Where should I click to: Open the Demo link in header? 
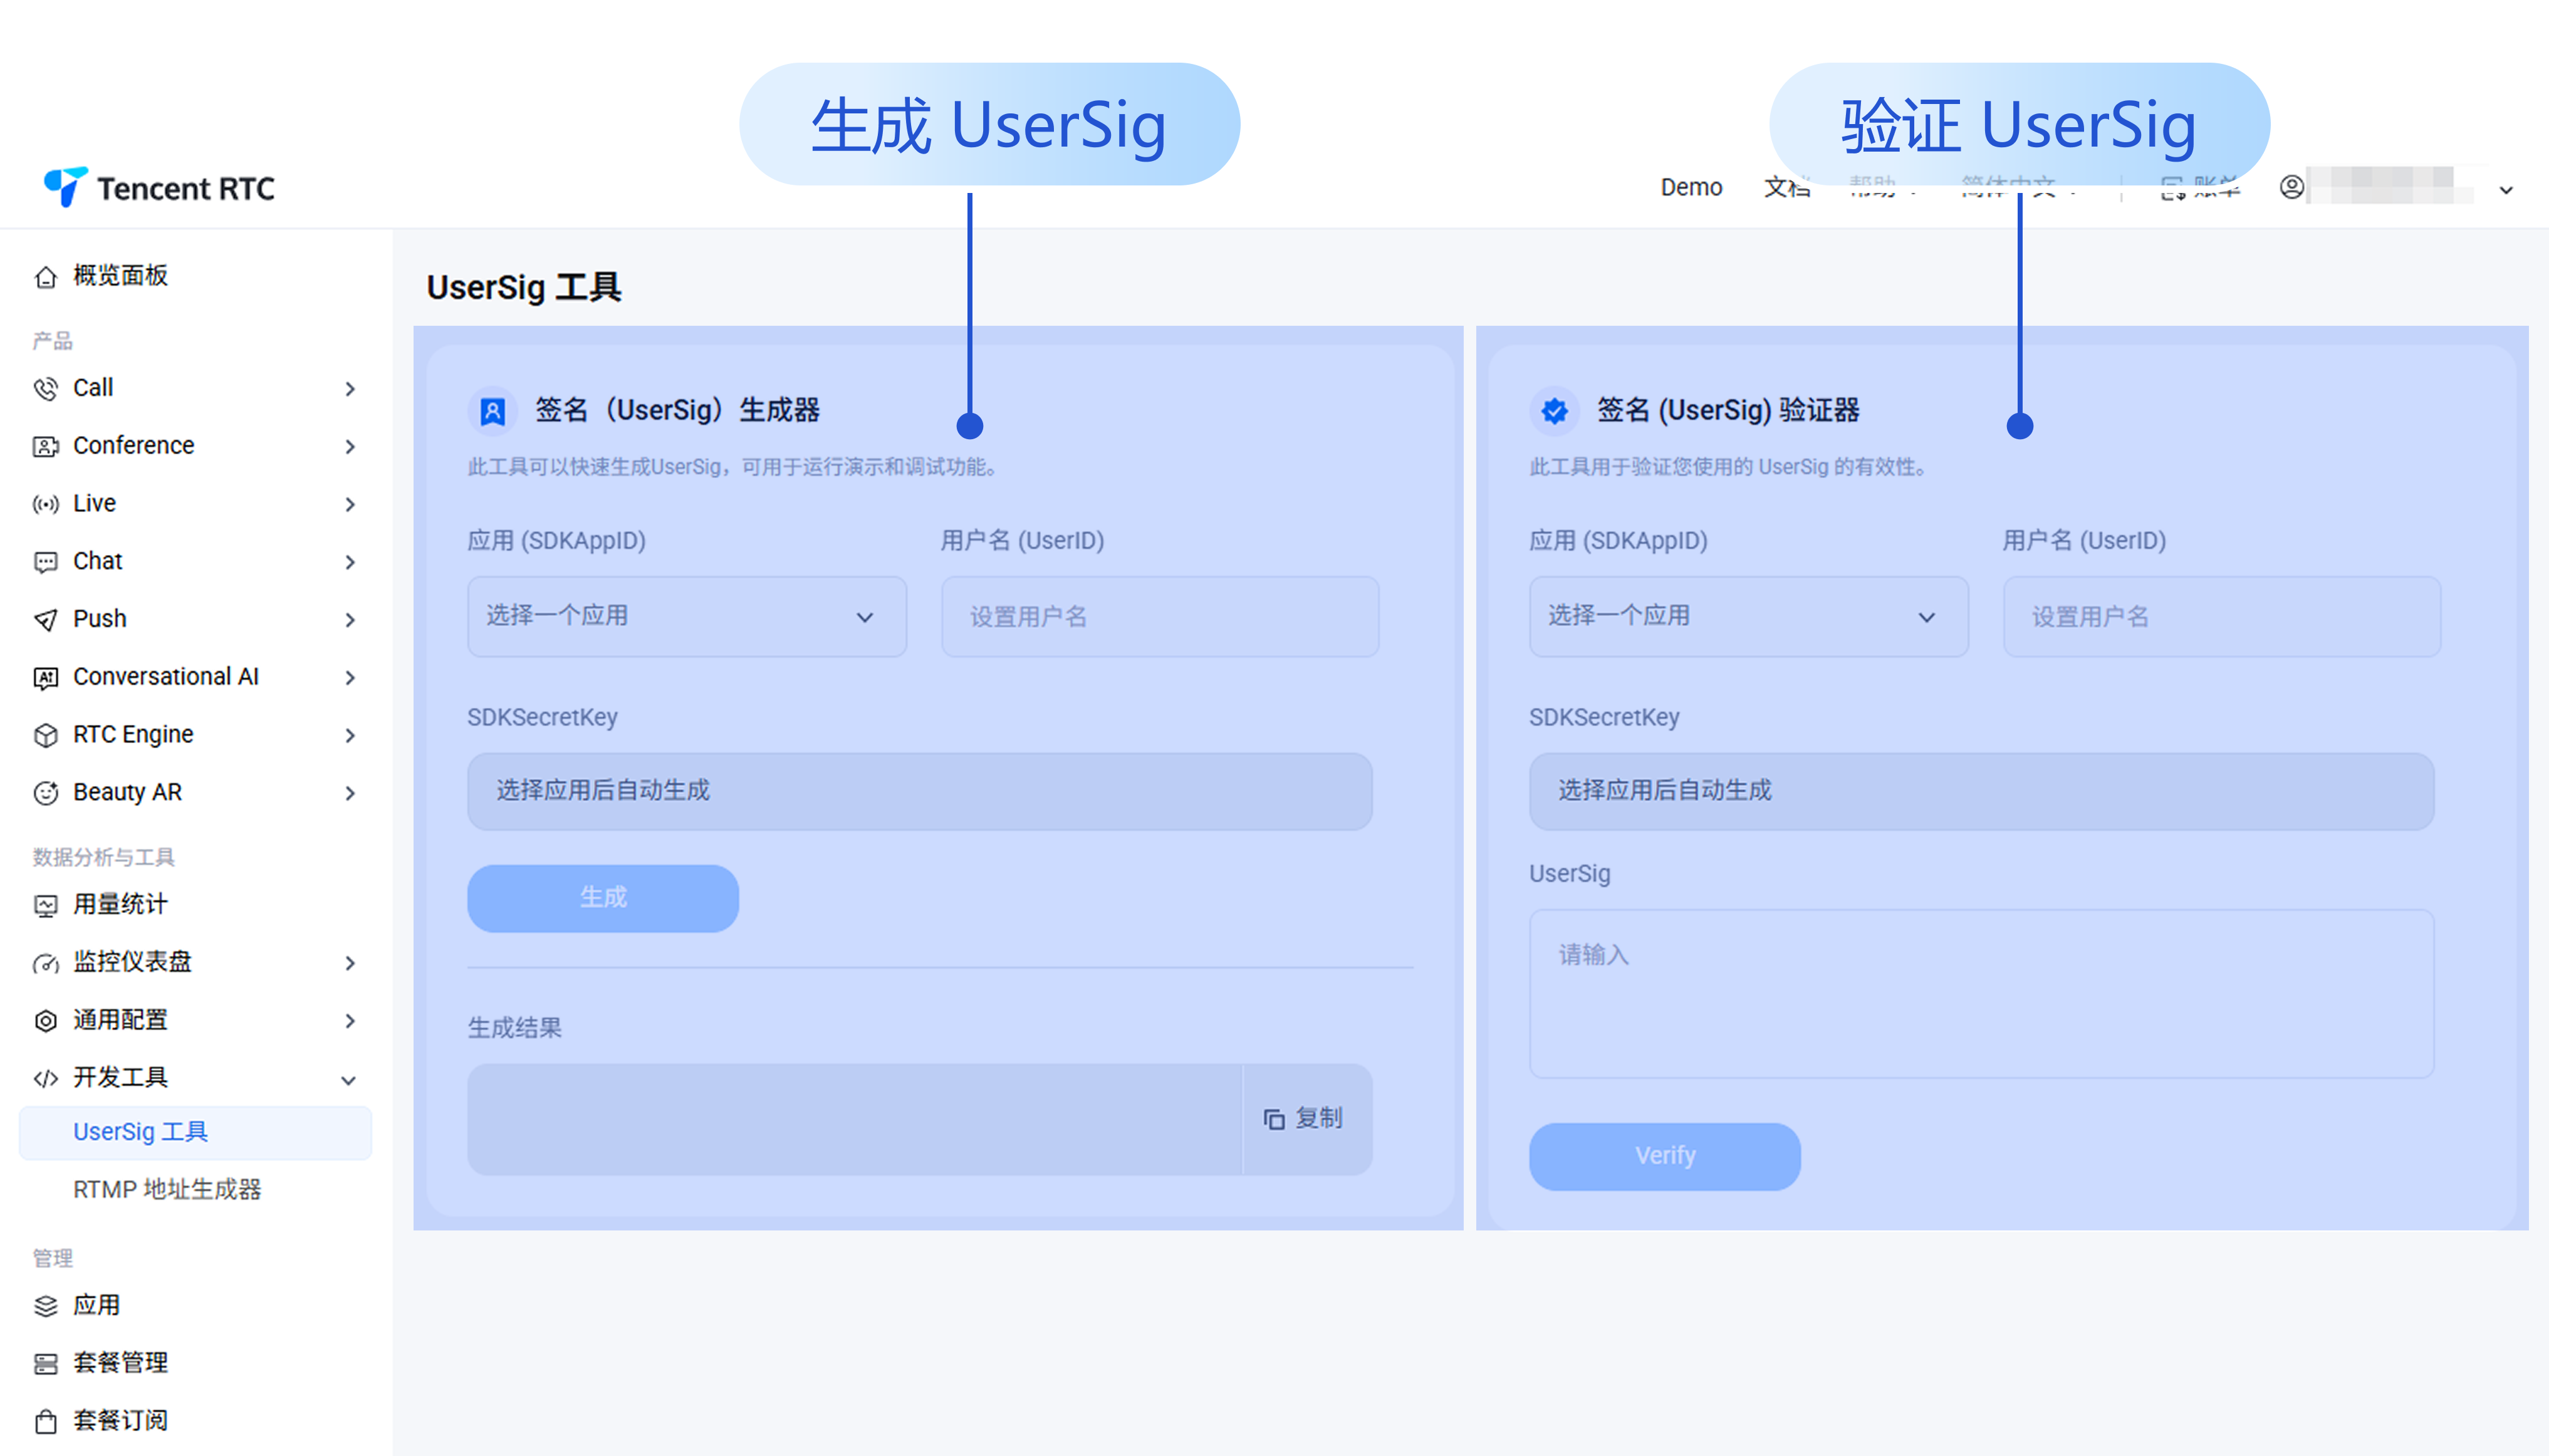click(x=1691, y=187)
